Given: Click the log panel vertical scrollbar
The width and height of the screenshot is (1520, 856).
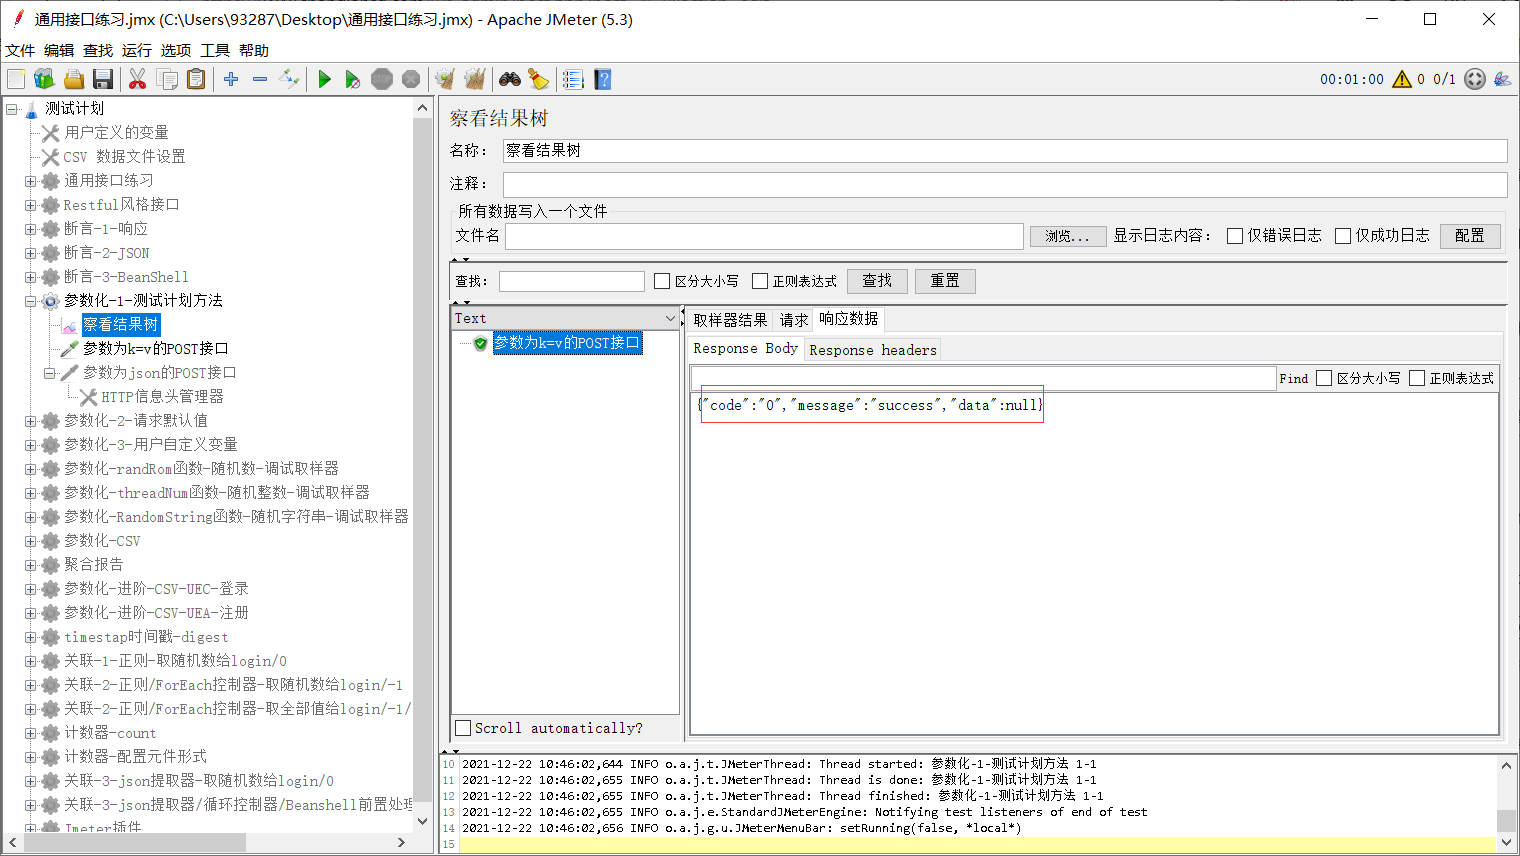Looking at the screenshot, I should (x=1506, y=820).
